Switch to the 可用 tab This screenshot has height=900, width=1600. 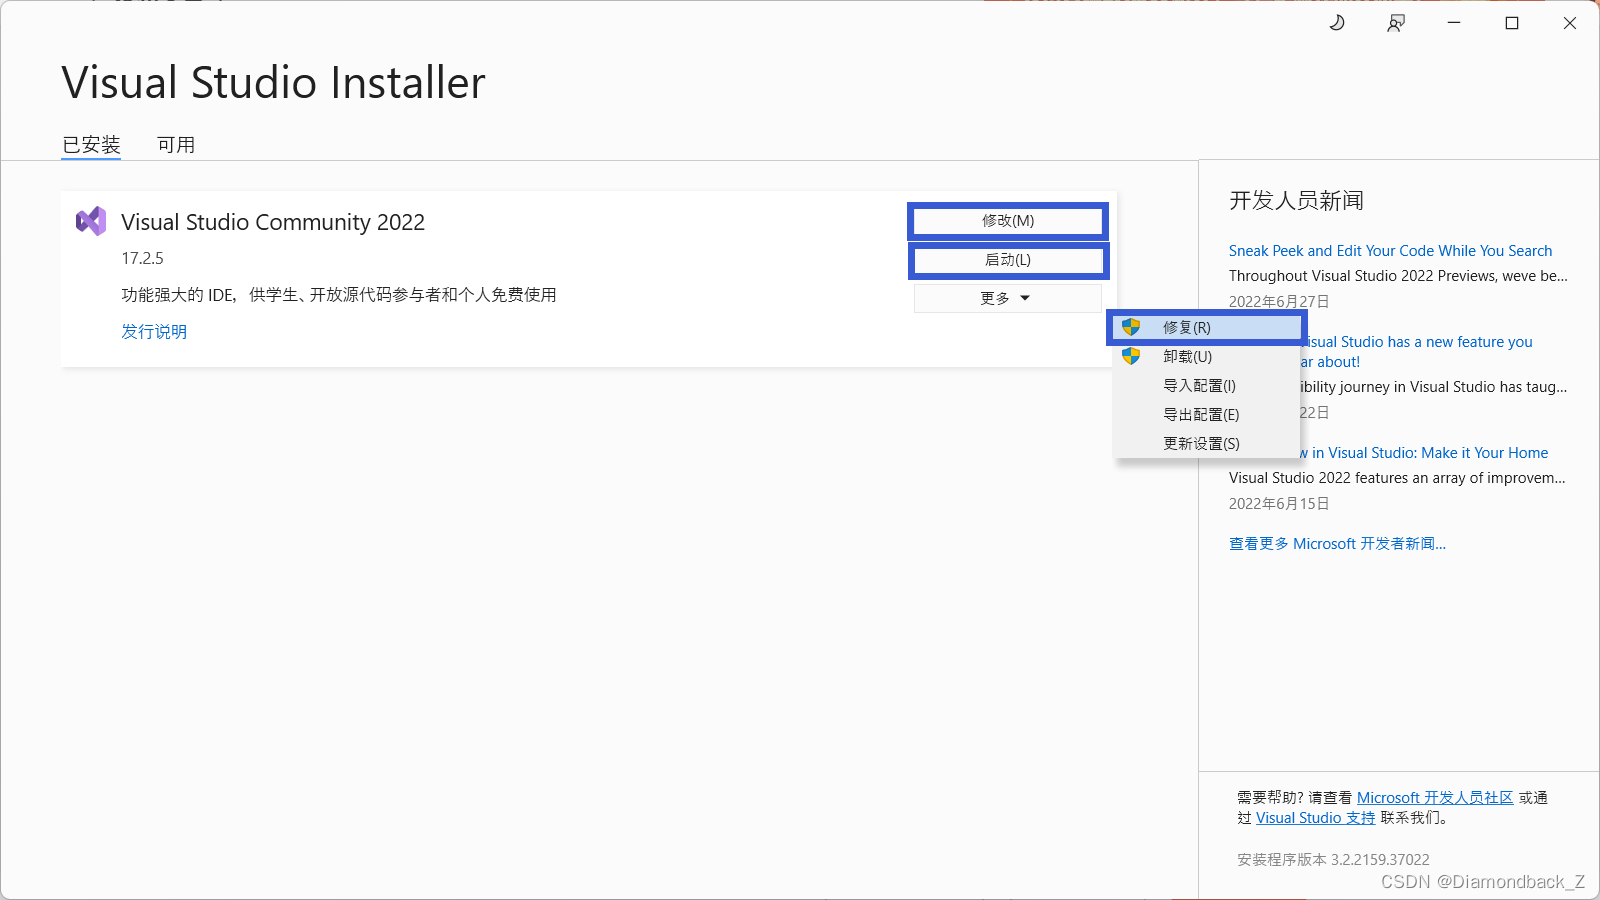[x=176, y=145]
